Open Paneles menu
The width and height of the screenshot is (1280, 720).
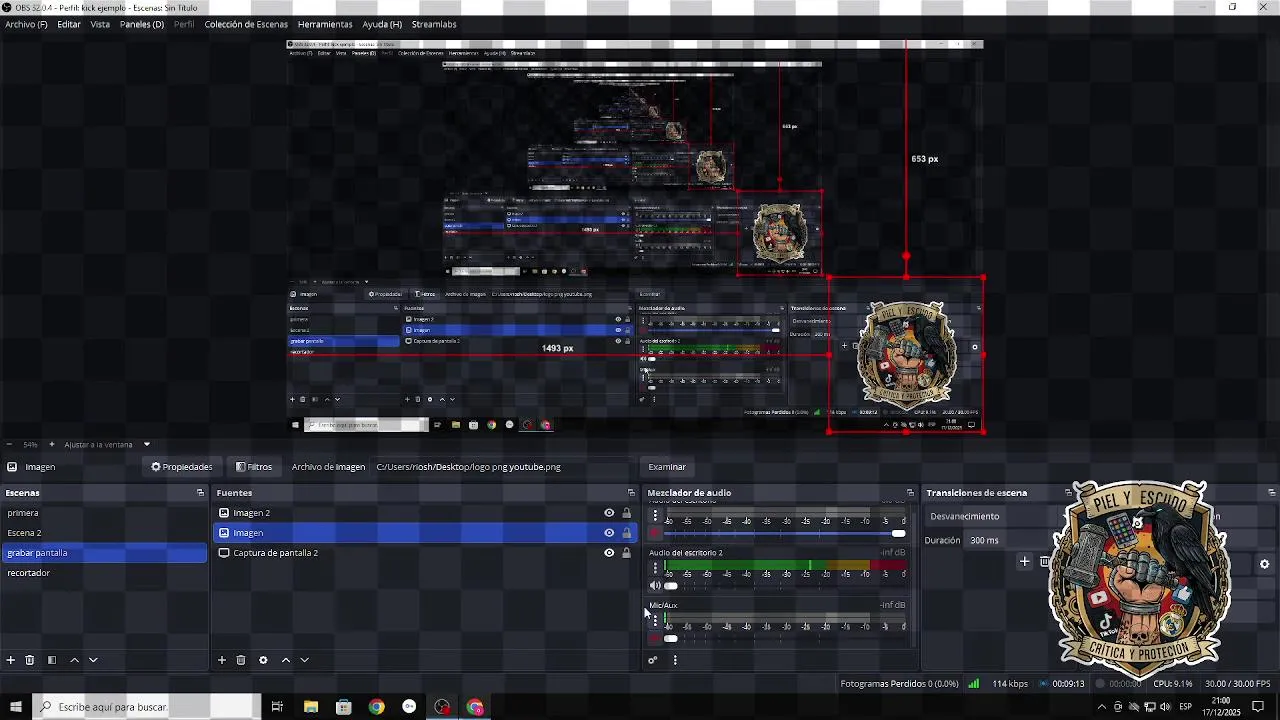pyautogui.click(x=142, y=24)
